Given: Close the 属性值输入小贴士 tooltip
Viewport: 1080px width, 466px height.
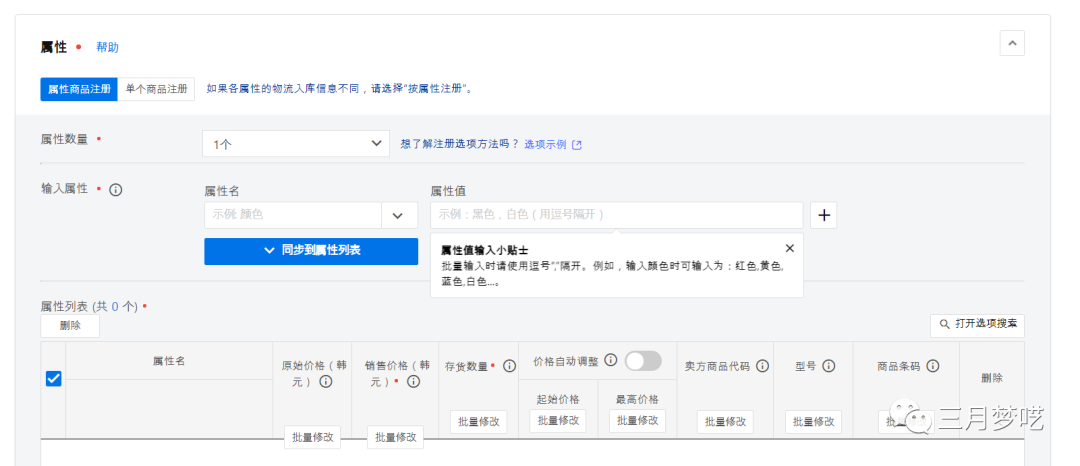Looking at the screenshot, I should (789, 248).
